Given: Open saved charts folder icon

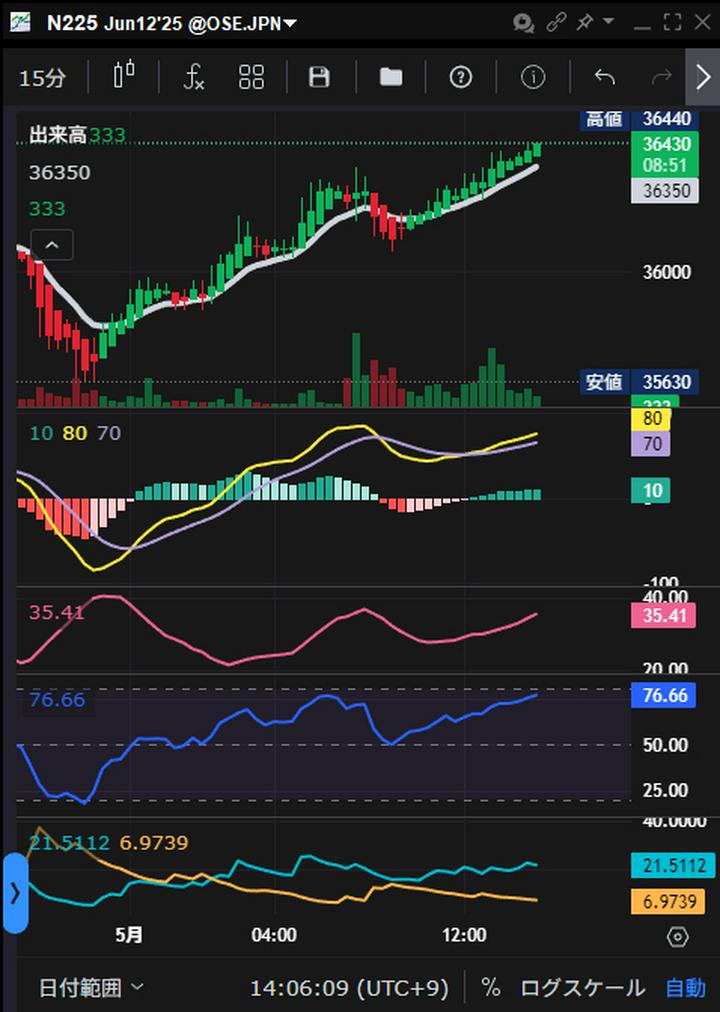Looking at the screenshot, I should 391,77.
